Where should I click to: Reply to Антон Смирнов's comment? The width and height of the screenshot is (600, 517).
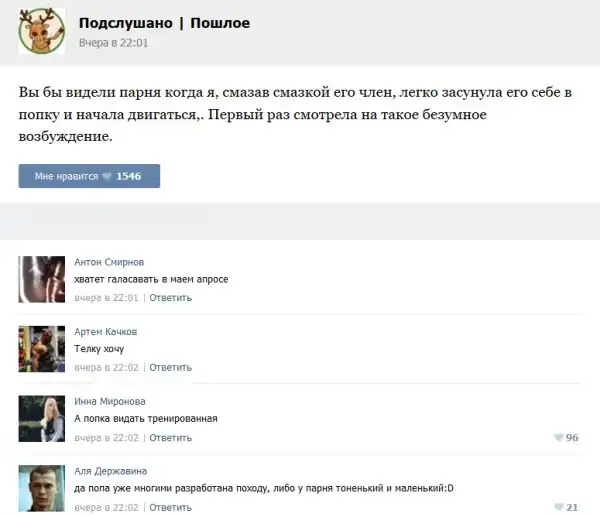pyautogui.click(x=170, y=298)
